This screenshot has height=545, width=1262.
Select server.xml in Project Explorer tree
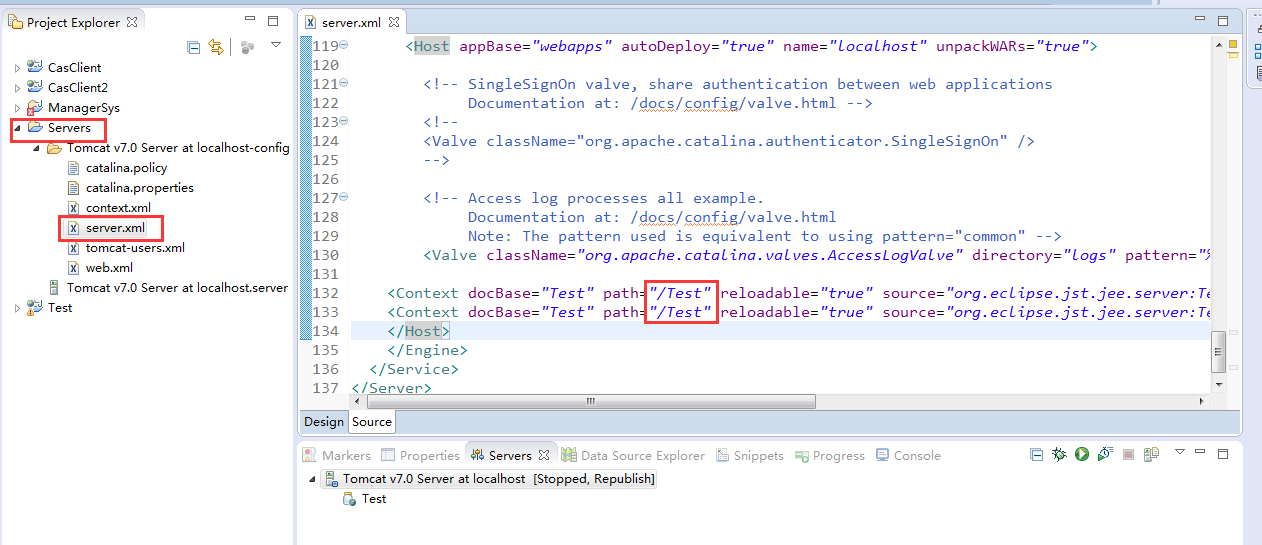115,228
